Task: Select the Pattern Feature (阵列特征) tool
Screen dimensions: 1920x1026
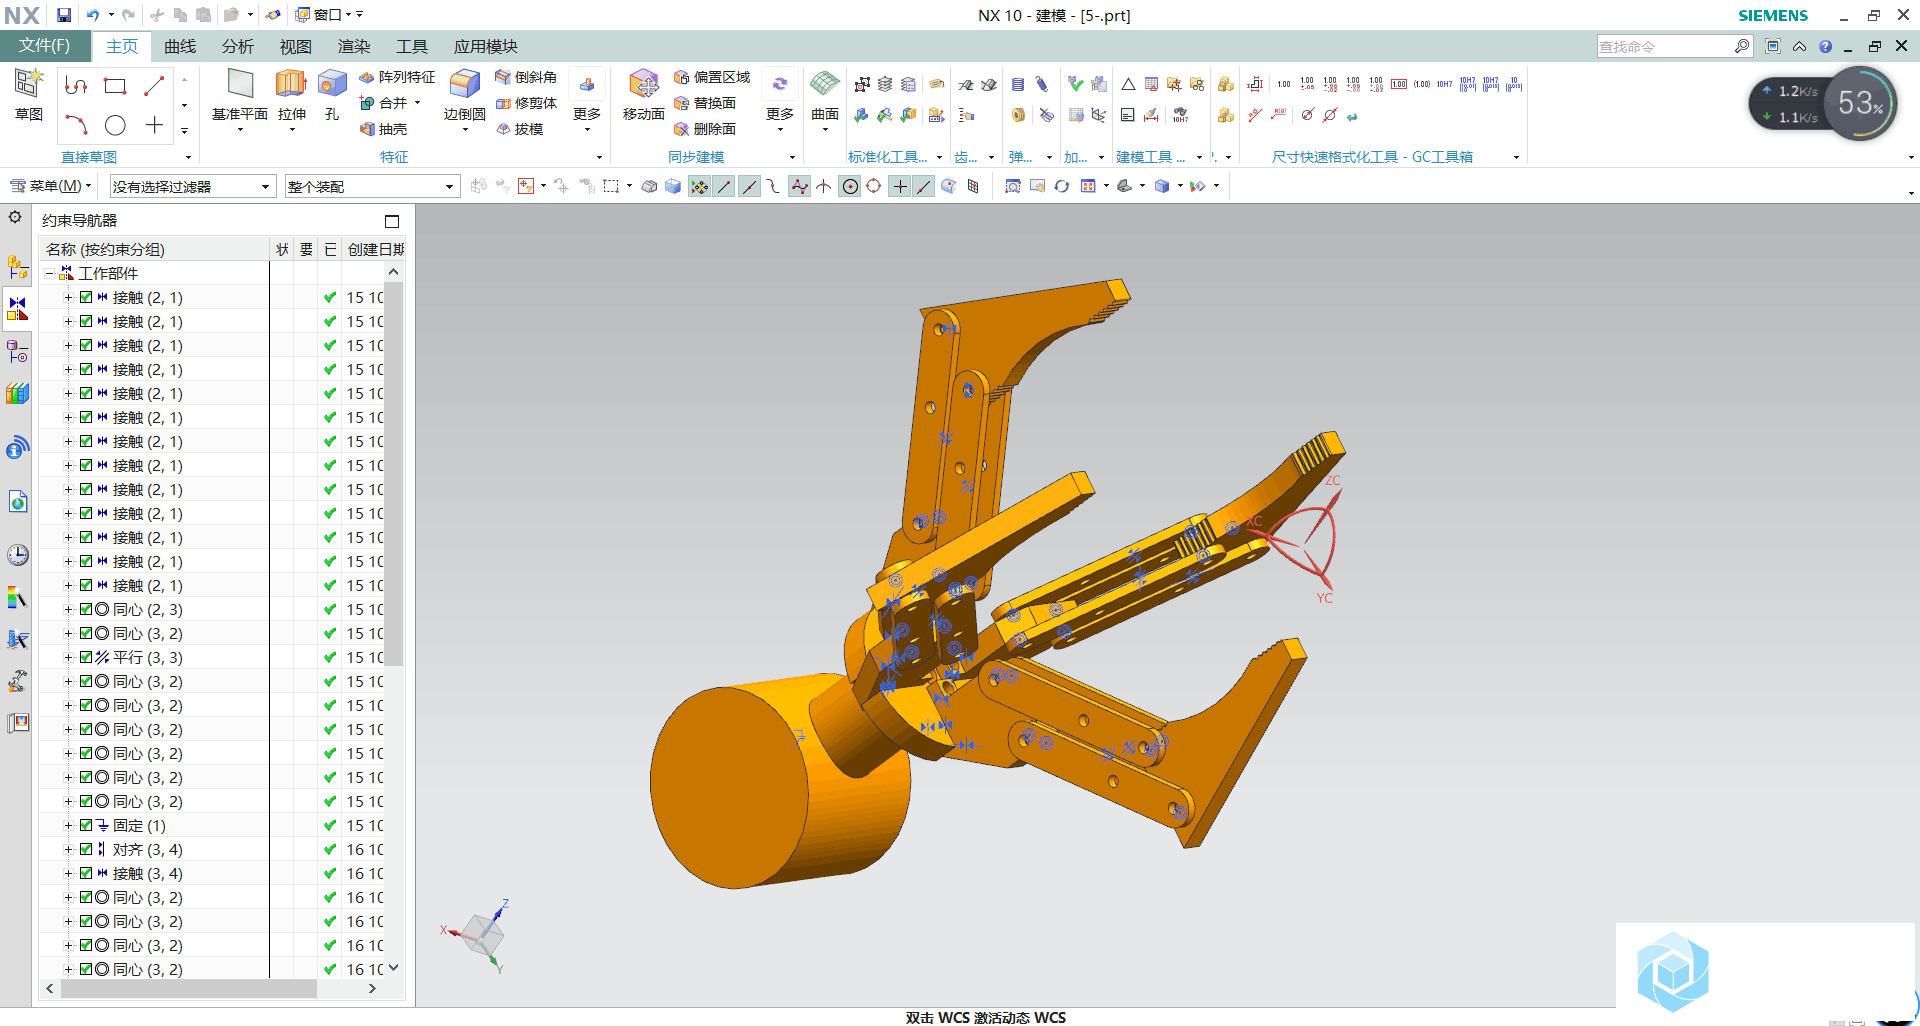Action: [x=397, y=77]
